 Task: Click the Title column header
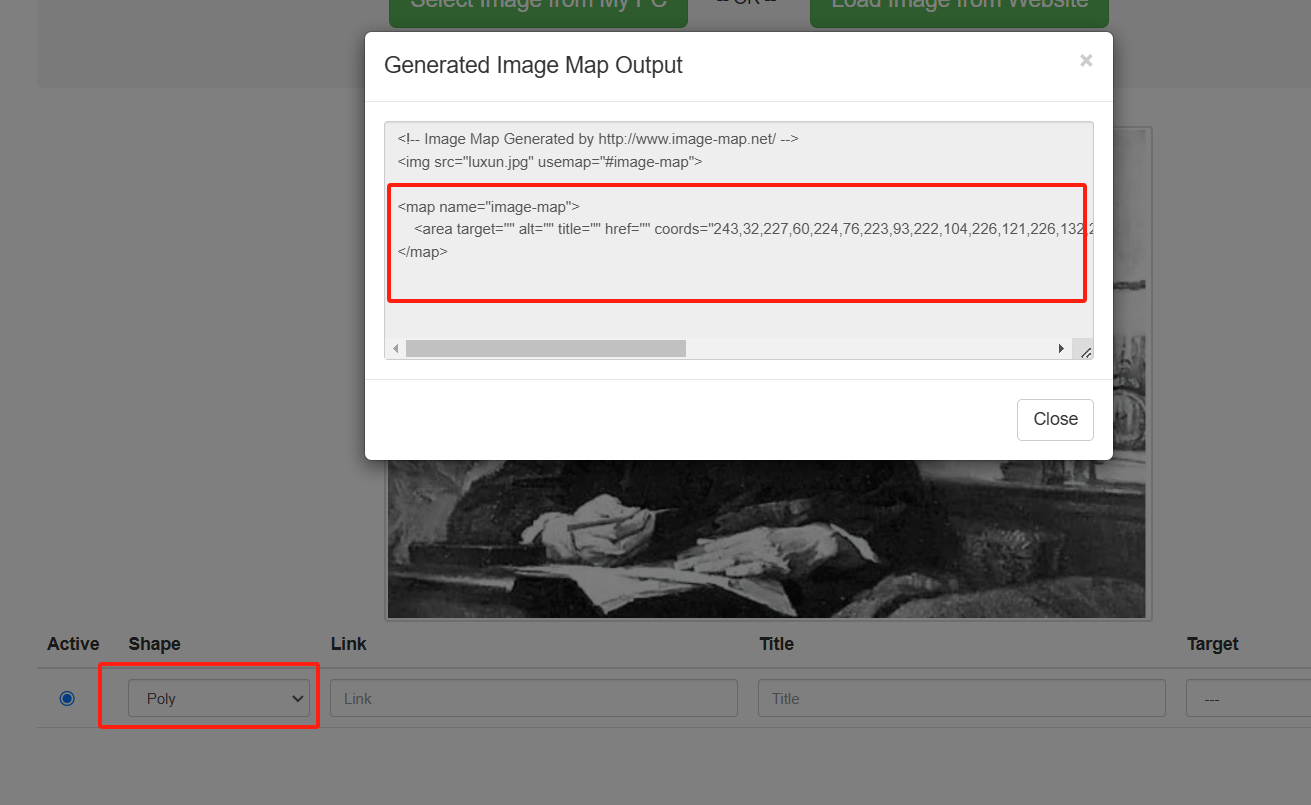pyautogui.click(x=777, y=644)
